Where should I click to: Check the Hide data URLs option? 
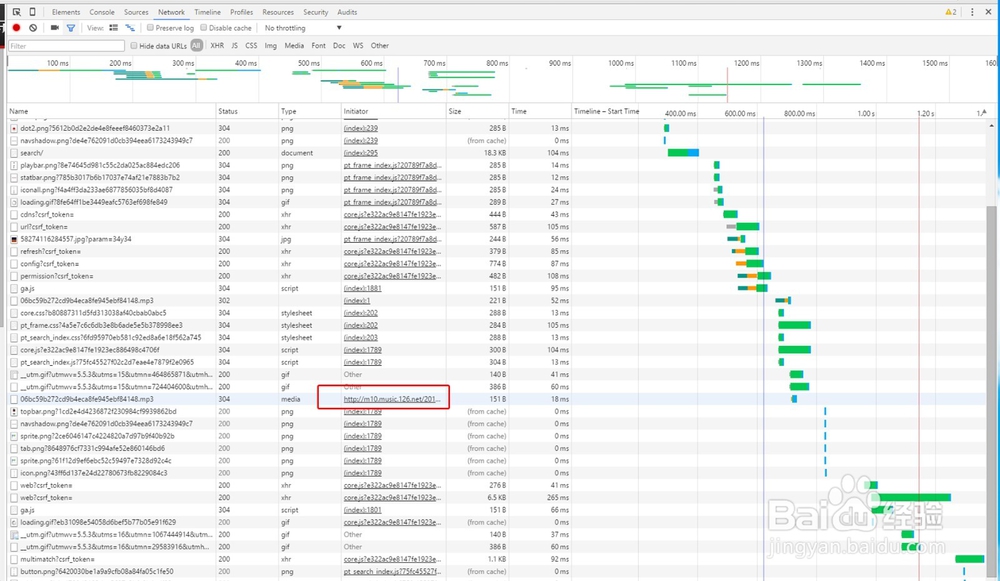(x=134, y=46)
